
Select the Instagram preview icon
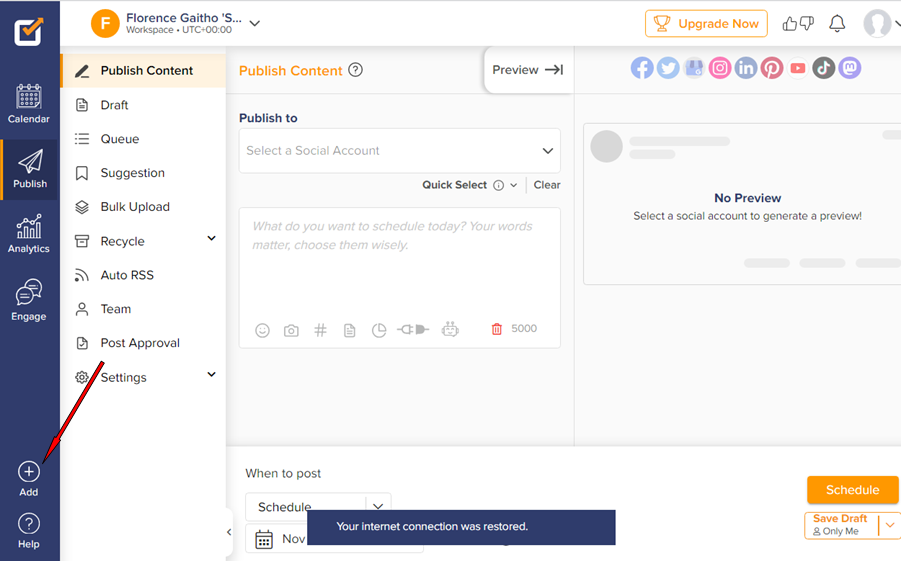click(x=720, y=68)
